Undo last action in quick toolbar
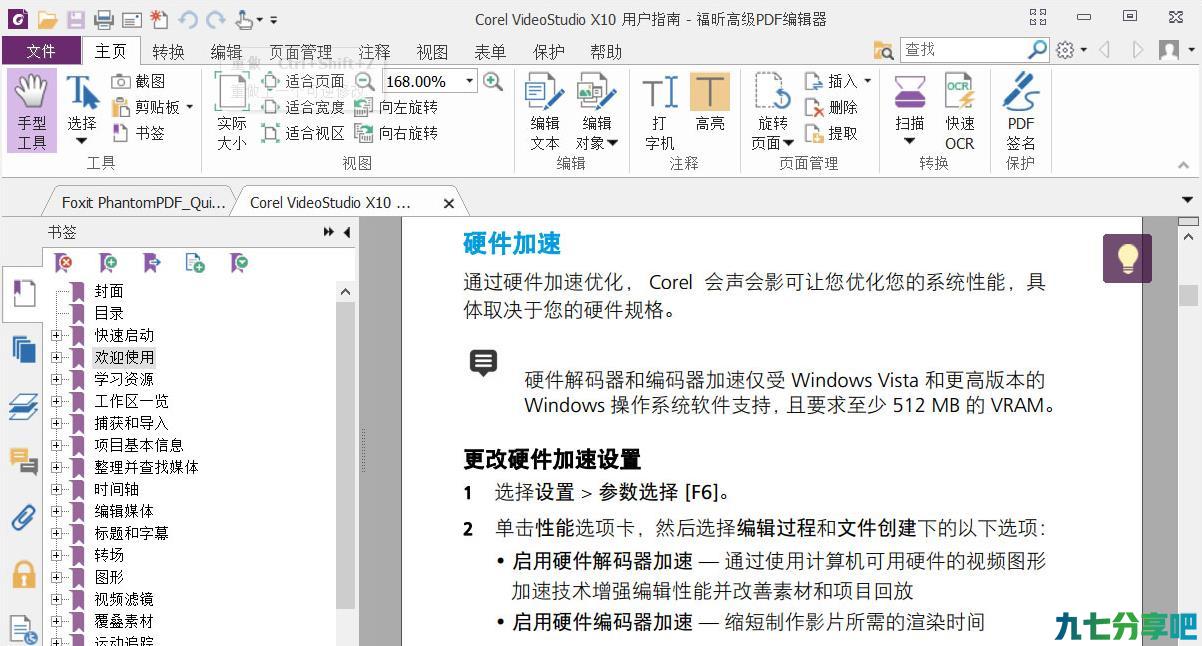 pos(188,19)
